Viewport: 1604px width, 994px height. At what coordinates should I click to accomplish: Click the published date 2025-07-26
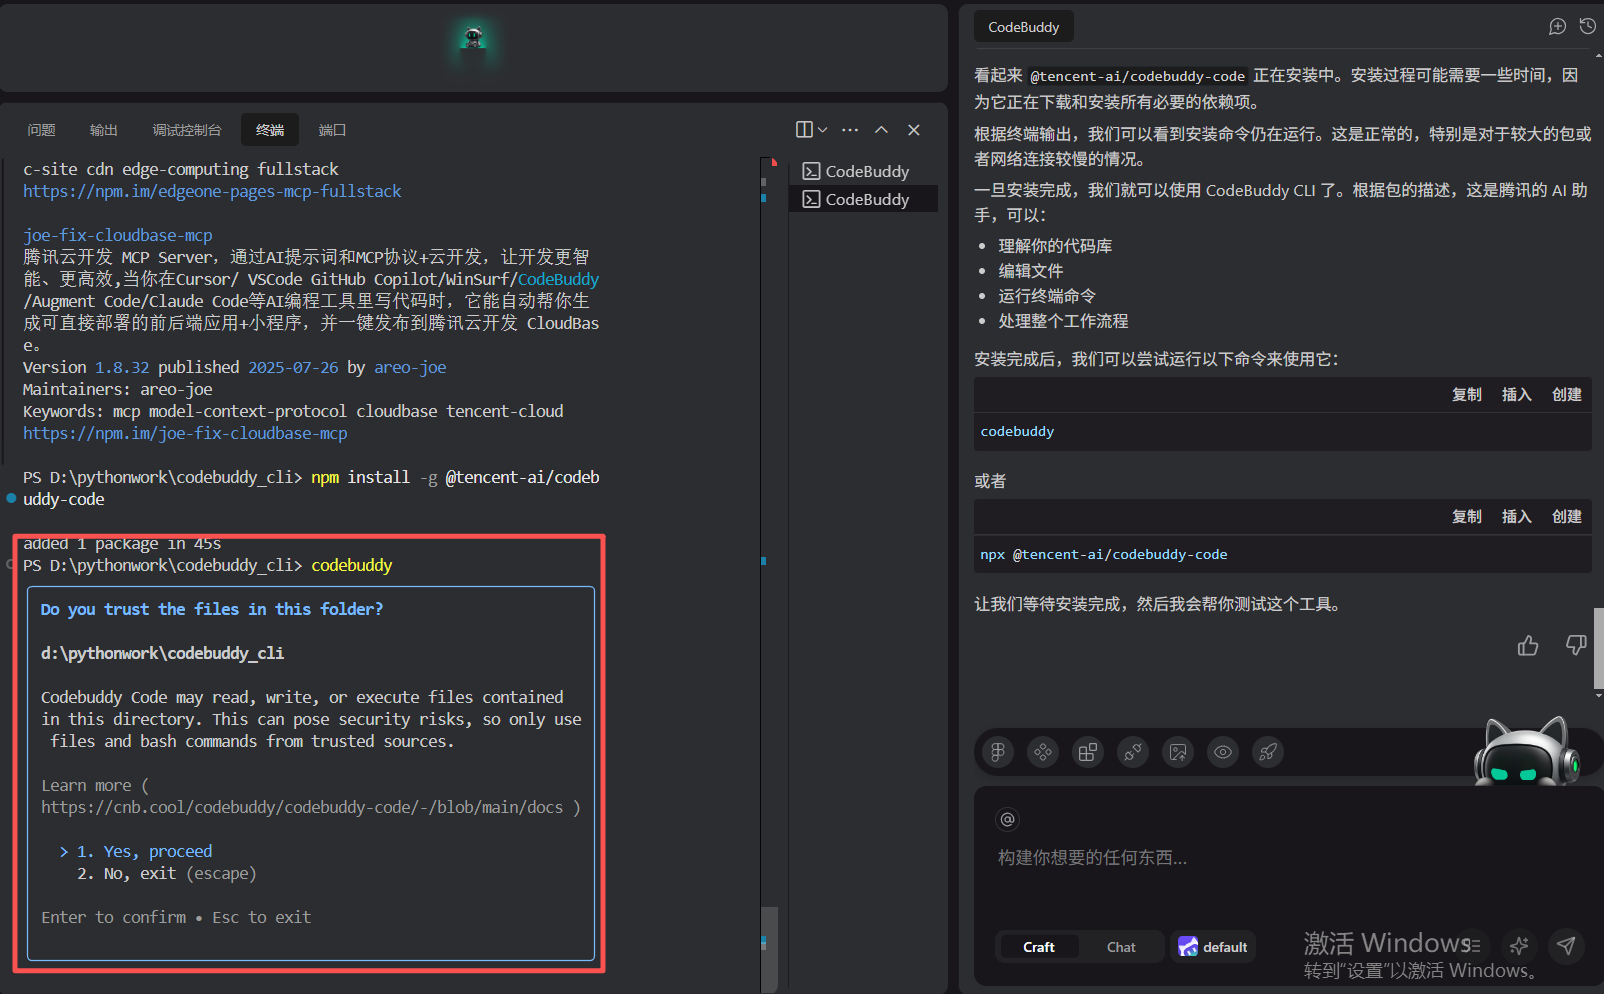[293, 367]
